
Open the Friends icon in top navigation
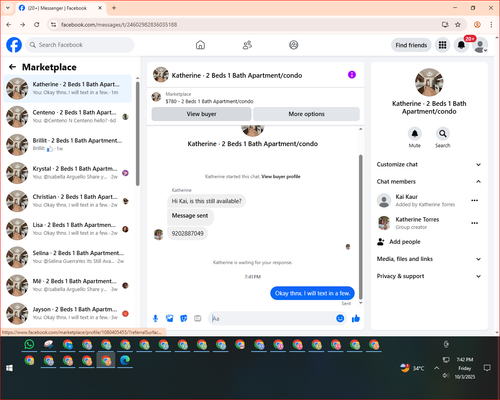click(247, 45)
